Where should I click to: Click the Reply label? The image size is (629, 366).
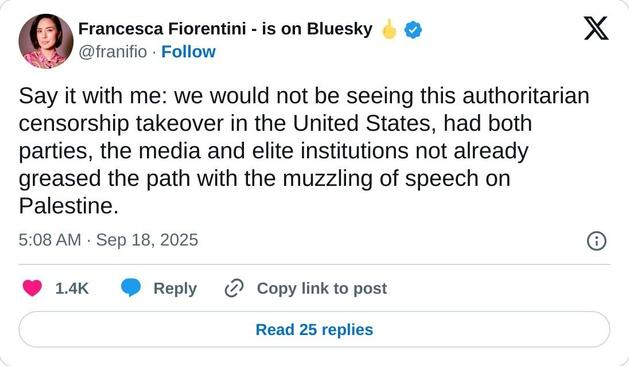point(175,289)
